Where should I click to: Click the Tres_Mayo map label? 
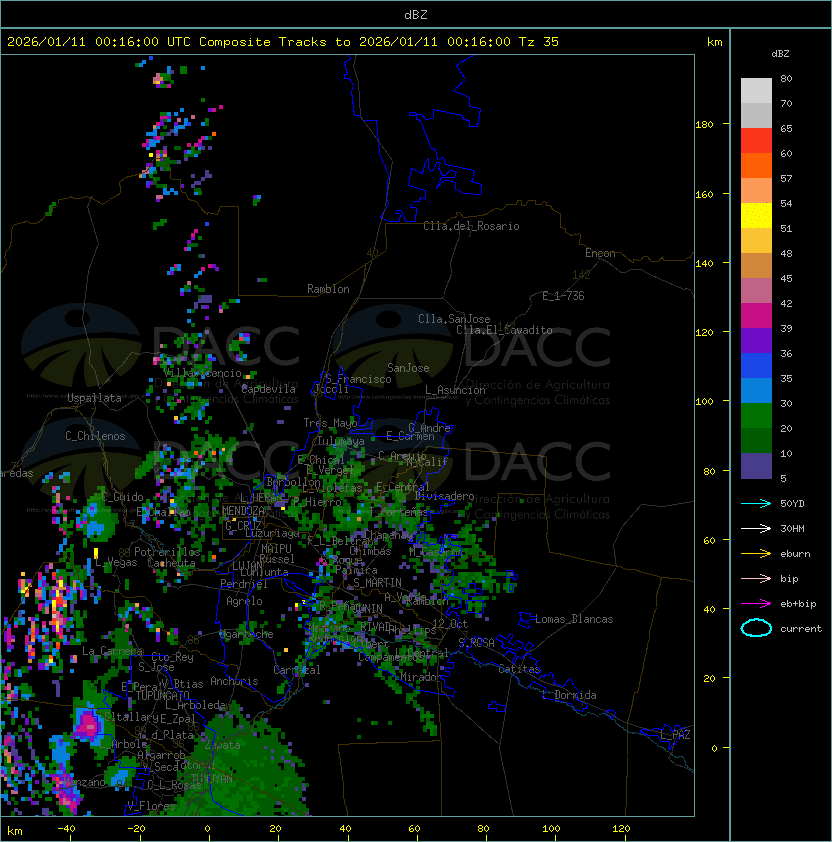[330, 423]
